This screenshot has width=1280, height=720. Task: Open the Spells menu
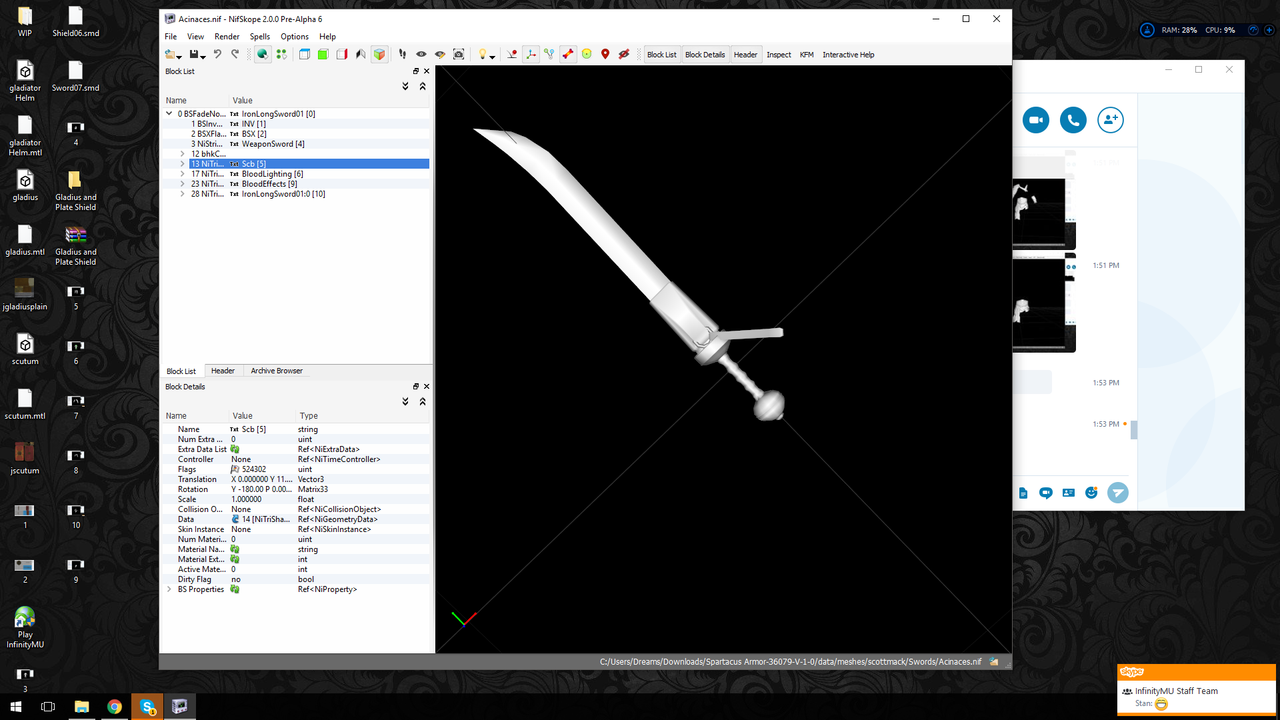pyautogui.click(x=260, y=37)
